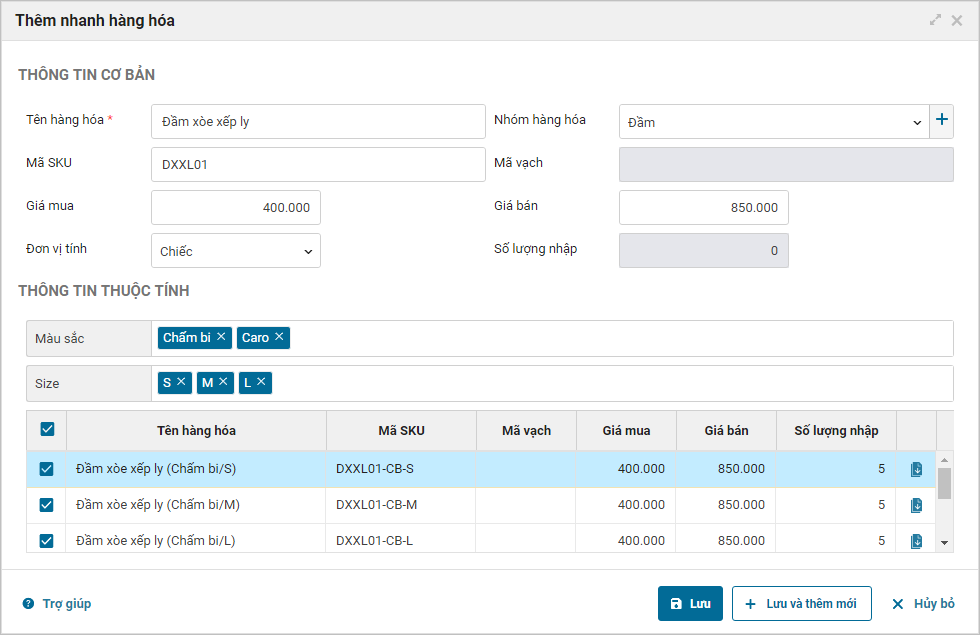Open the Nhóm hàng hóa dropdown
The image size is (980, 635).
point(773,122)
